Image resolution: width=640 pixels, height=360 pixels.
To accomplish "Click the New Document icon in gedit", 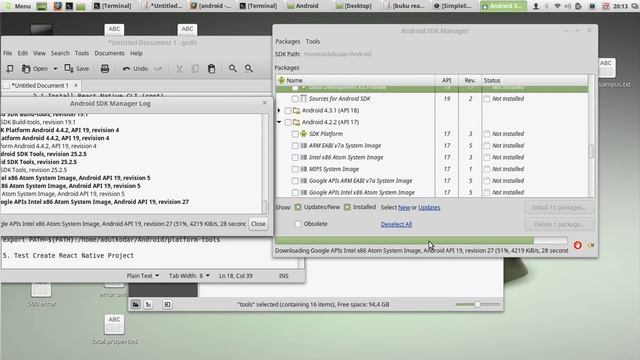I will [9, 69].
